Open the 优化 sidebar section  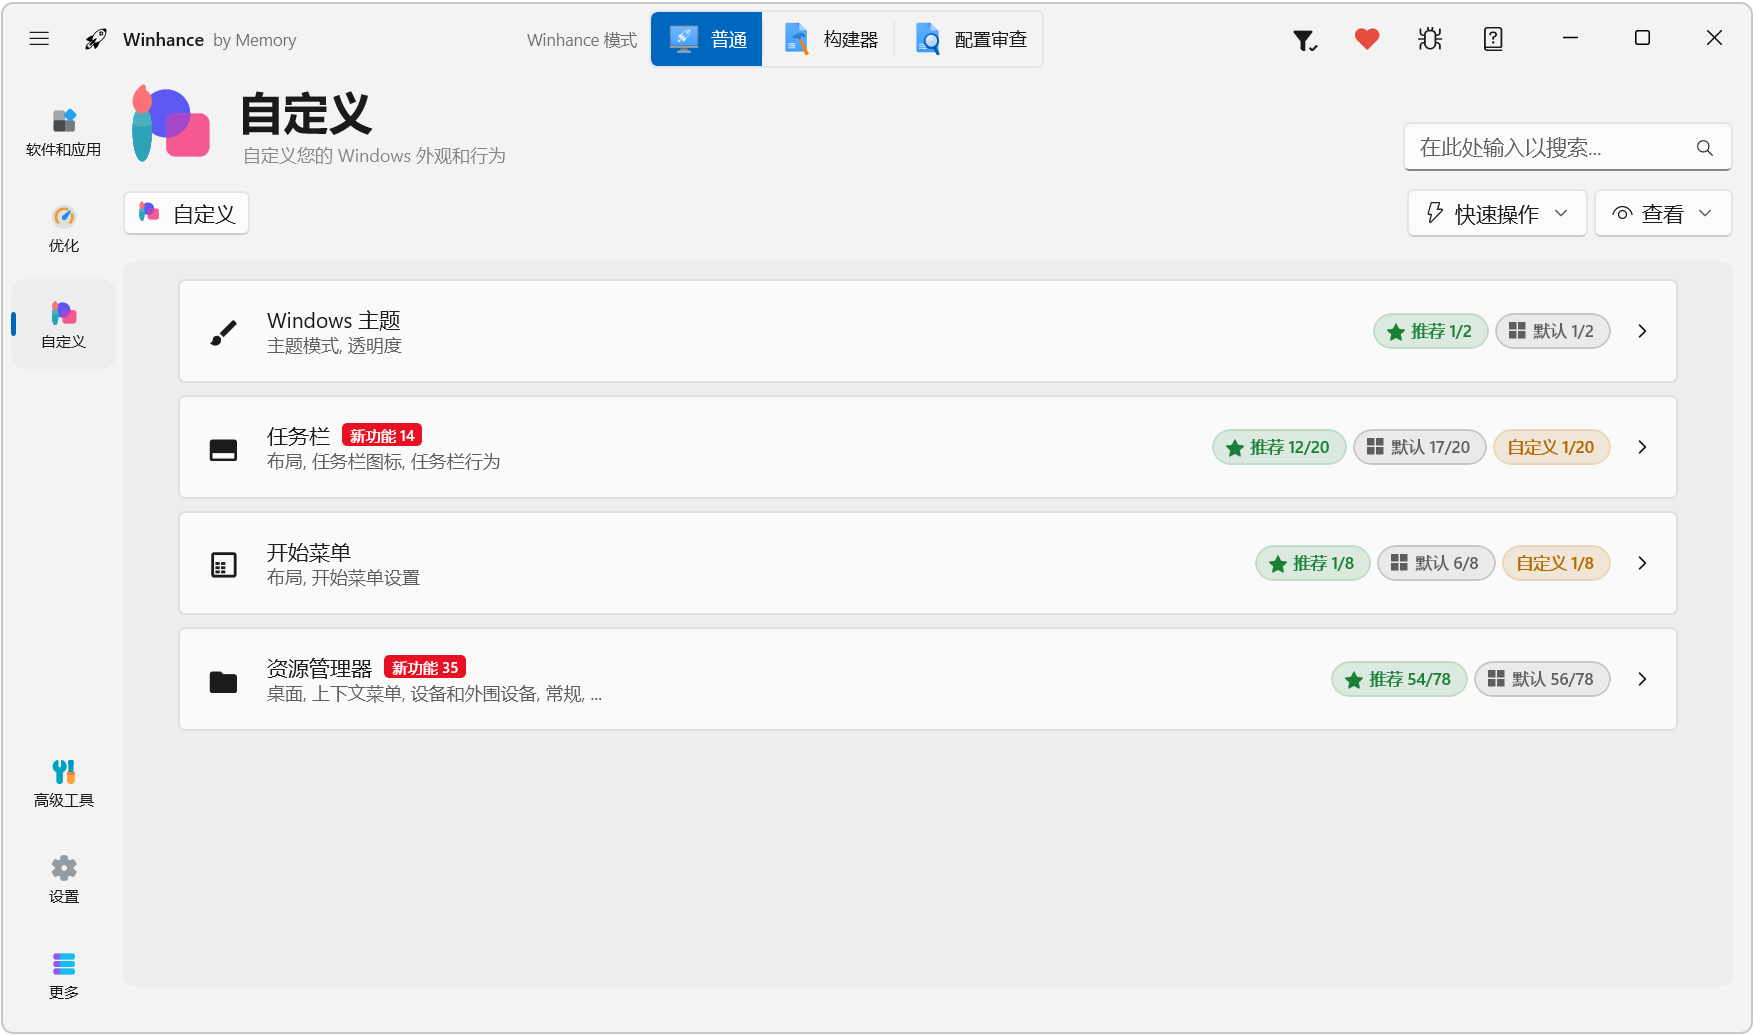point(64,229)
